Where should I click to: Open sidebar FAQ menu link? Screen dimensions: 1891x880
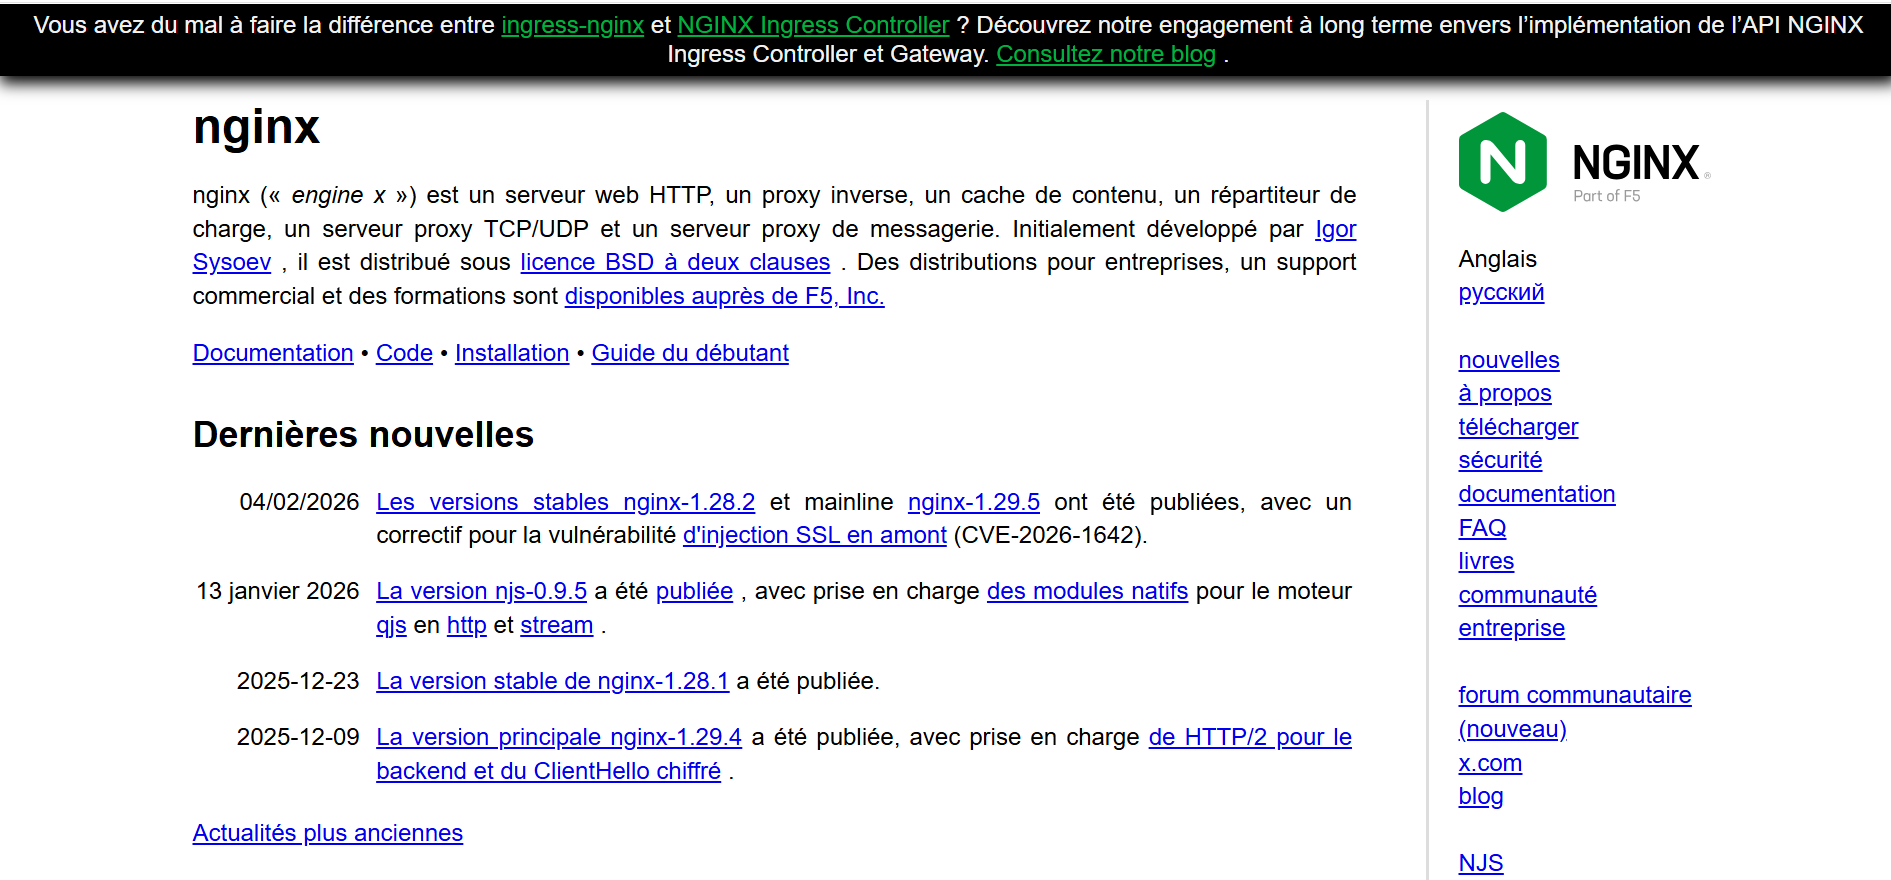click(x=1482, y=528)
